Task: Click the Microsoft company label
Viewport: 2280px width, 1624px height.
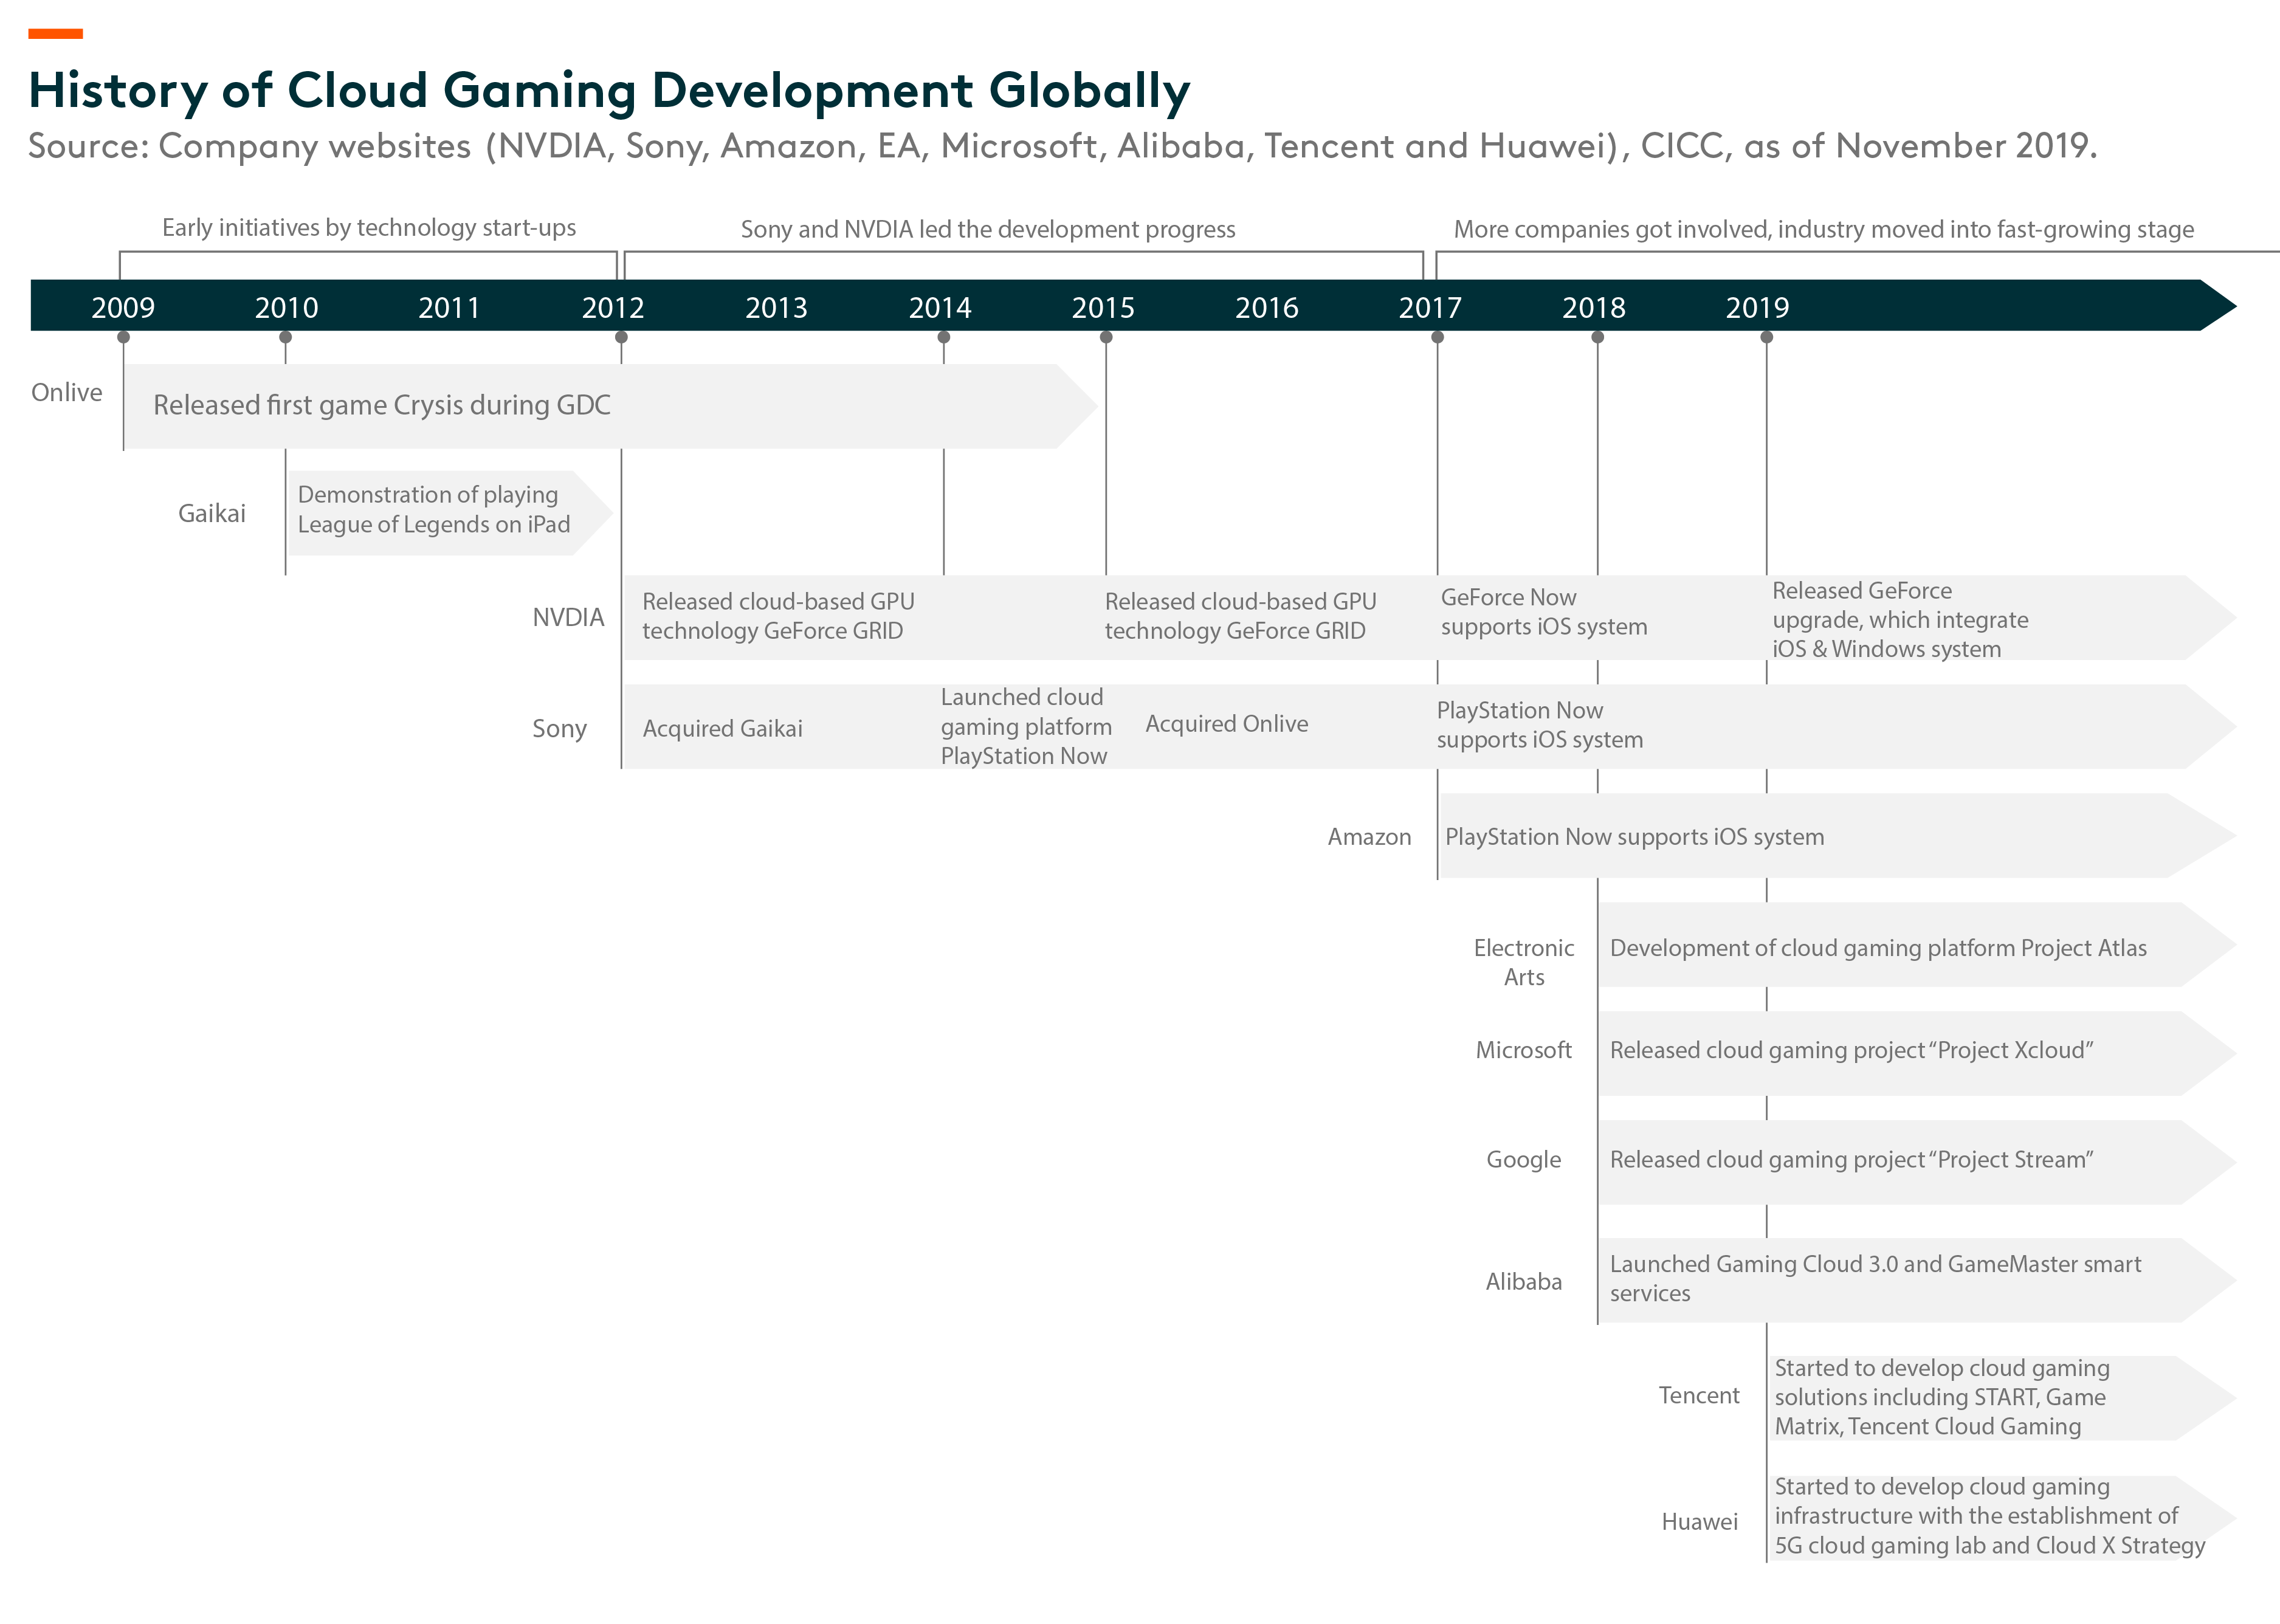Action: coord(1523,1050)
